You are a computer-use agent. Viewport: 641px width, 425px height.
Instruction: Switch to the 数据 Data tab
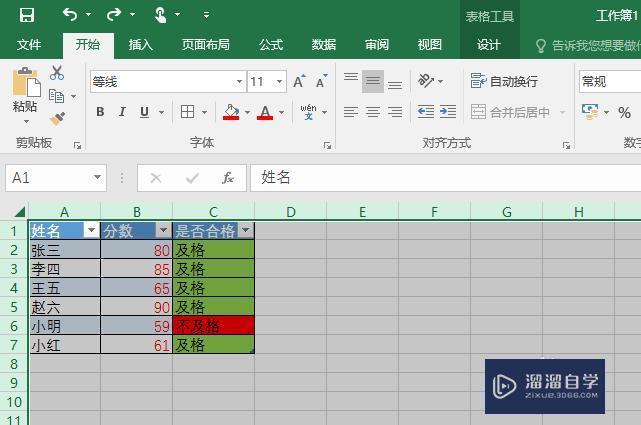(324, 45)
